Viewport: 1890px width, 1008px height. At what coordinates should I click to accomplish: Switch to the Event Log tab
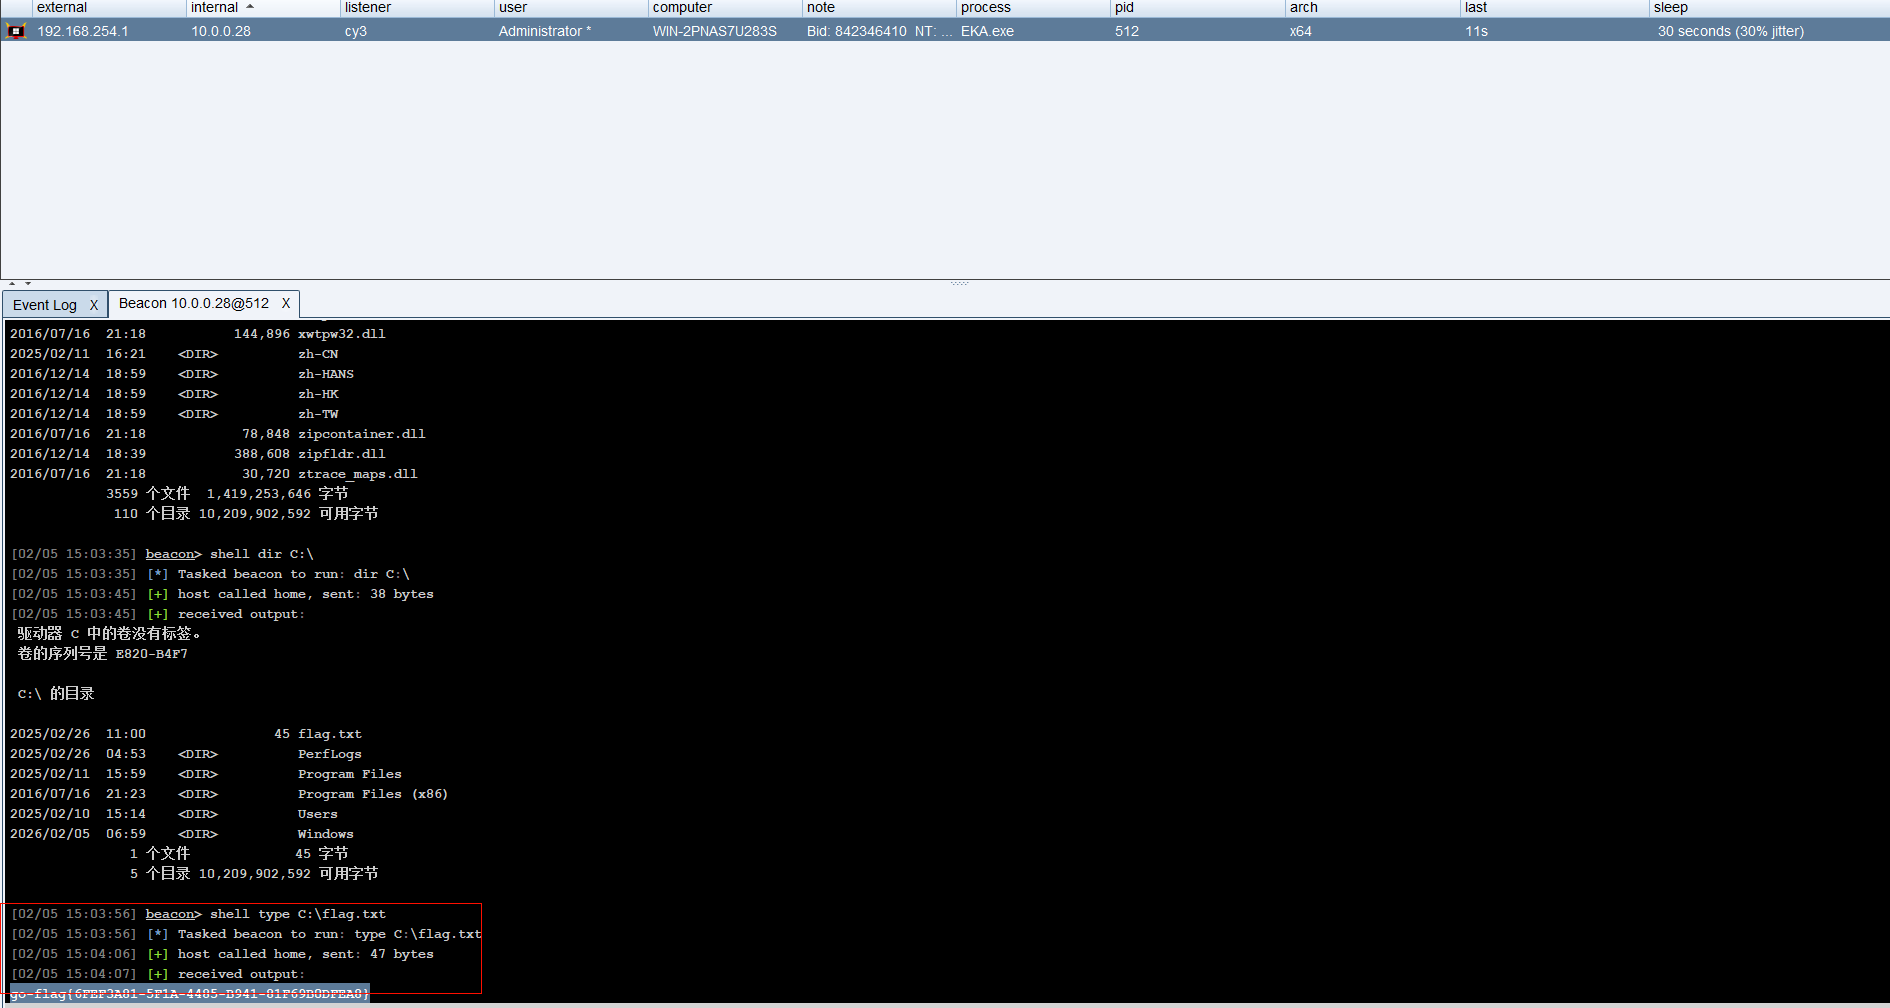pyautogui.click(x=45, y=305)
